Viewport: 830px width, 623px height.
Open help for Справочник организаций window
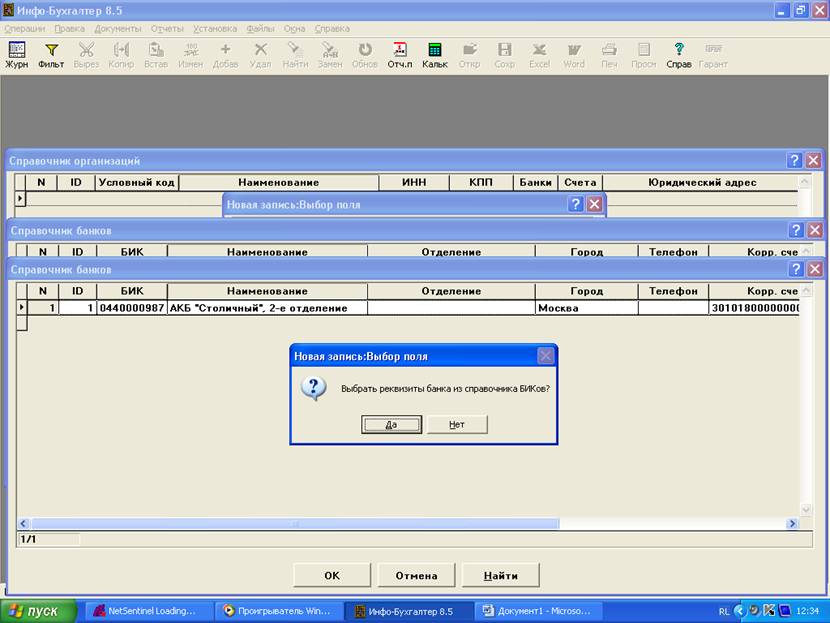click(794, 160)
